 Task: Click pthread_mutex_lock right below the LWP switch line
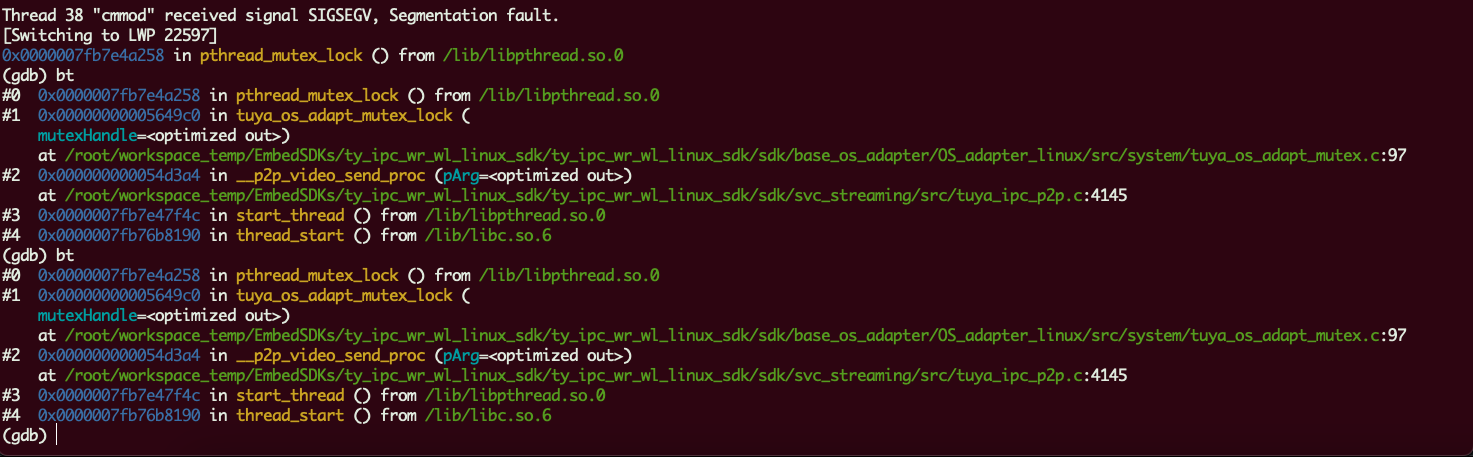point(281,56)
